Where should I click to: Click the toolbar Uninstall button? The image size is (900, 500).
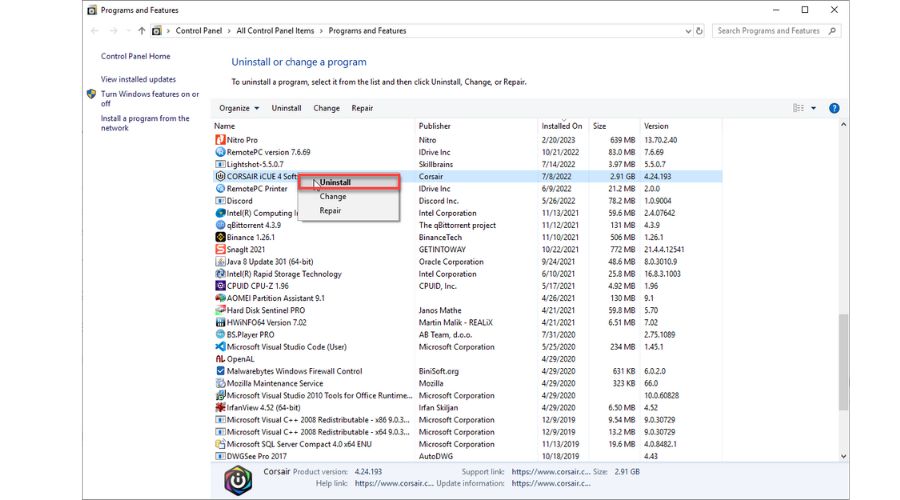(x=286, y=108)
